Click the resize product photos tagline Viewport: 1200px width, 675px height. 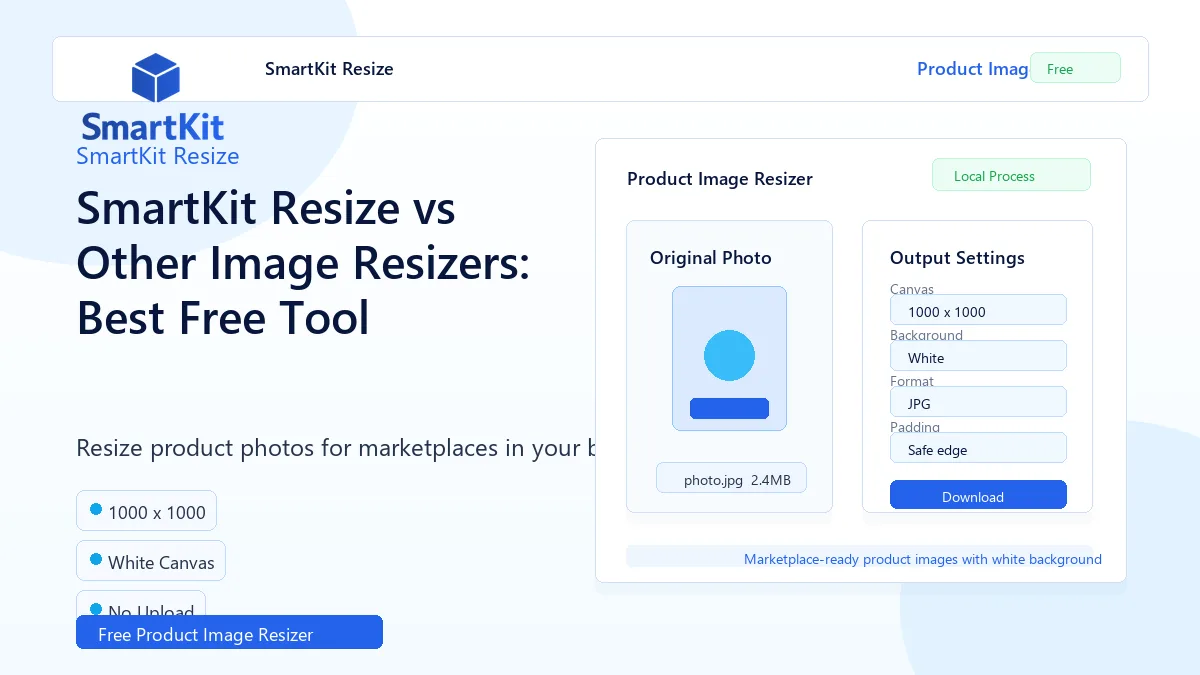(x=336, y=448)
